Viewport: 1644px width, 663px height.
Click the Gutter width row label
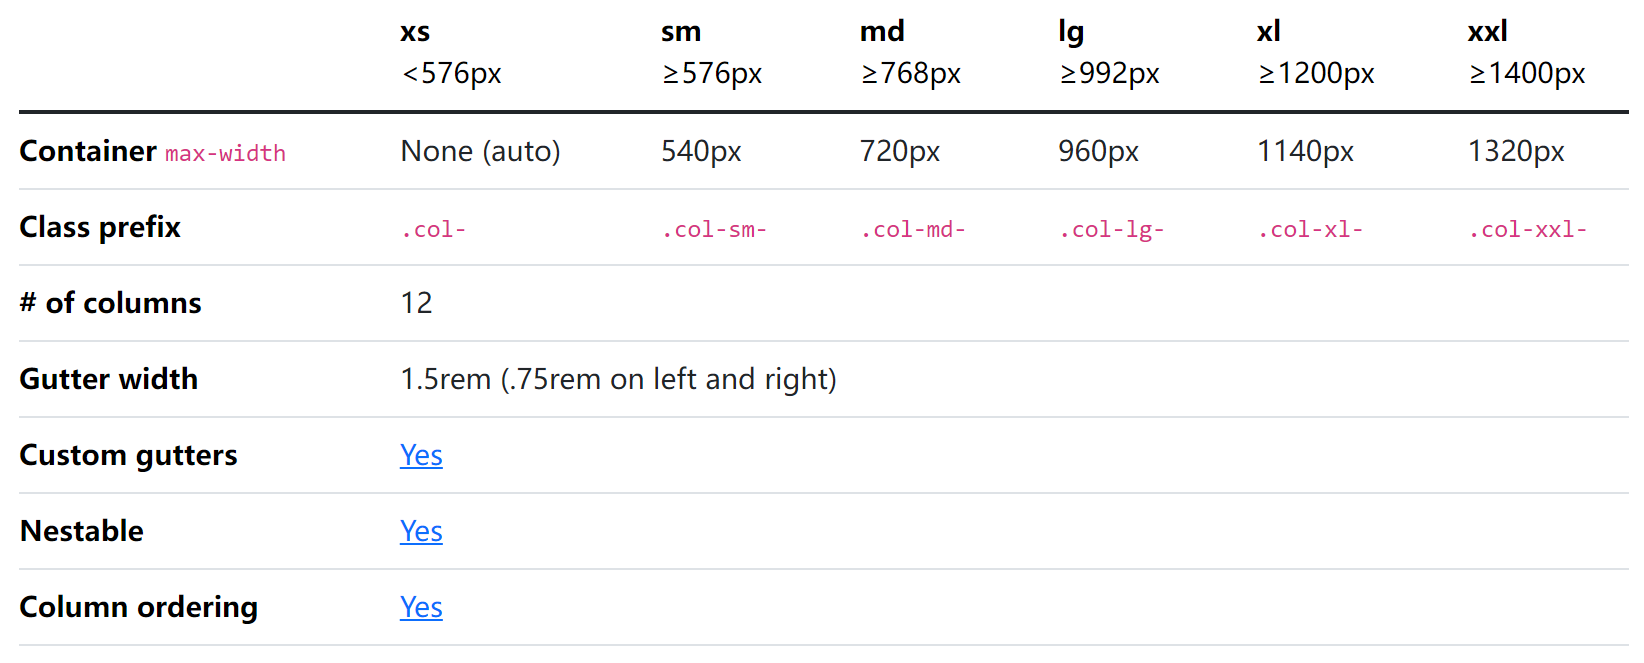109,379
